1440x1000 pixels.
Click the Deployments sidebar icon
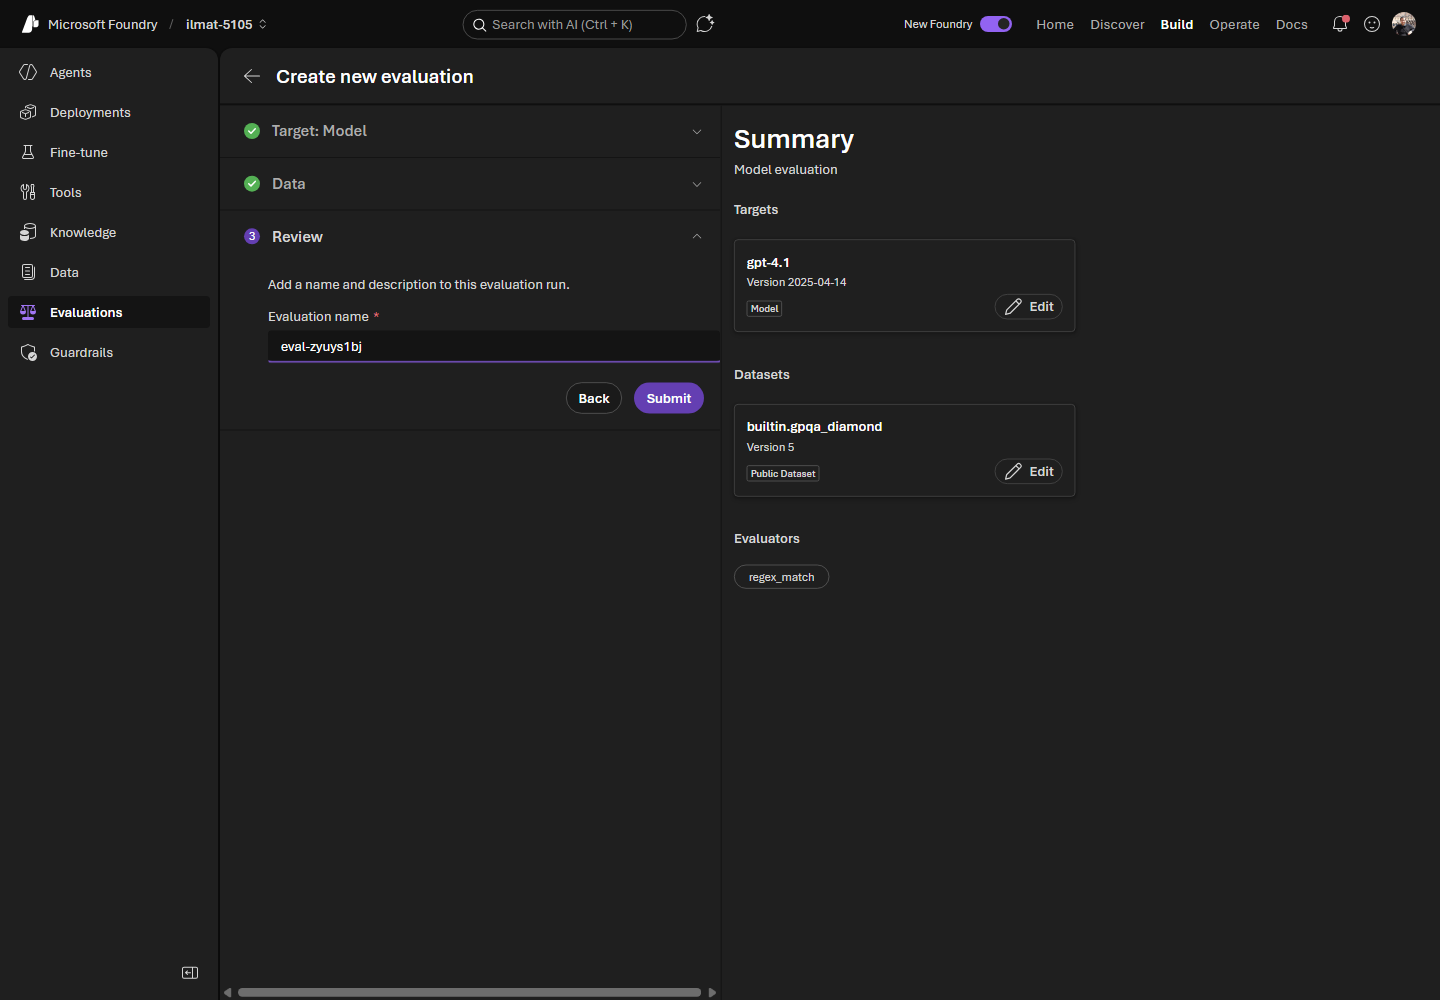coord(28,112)
